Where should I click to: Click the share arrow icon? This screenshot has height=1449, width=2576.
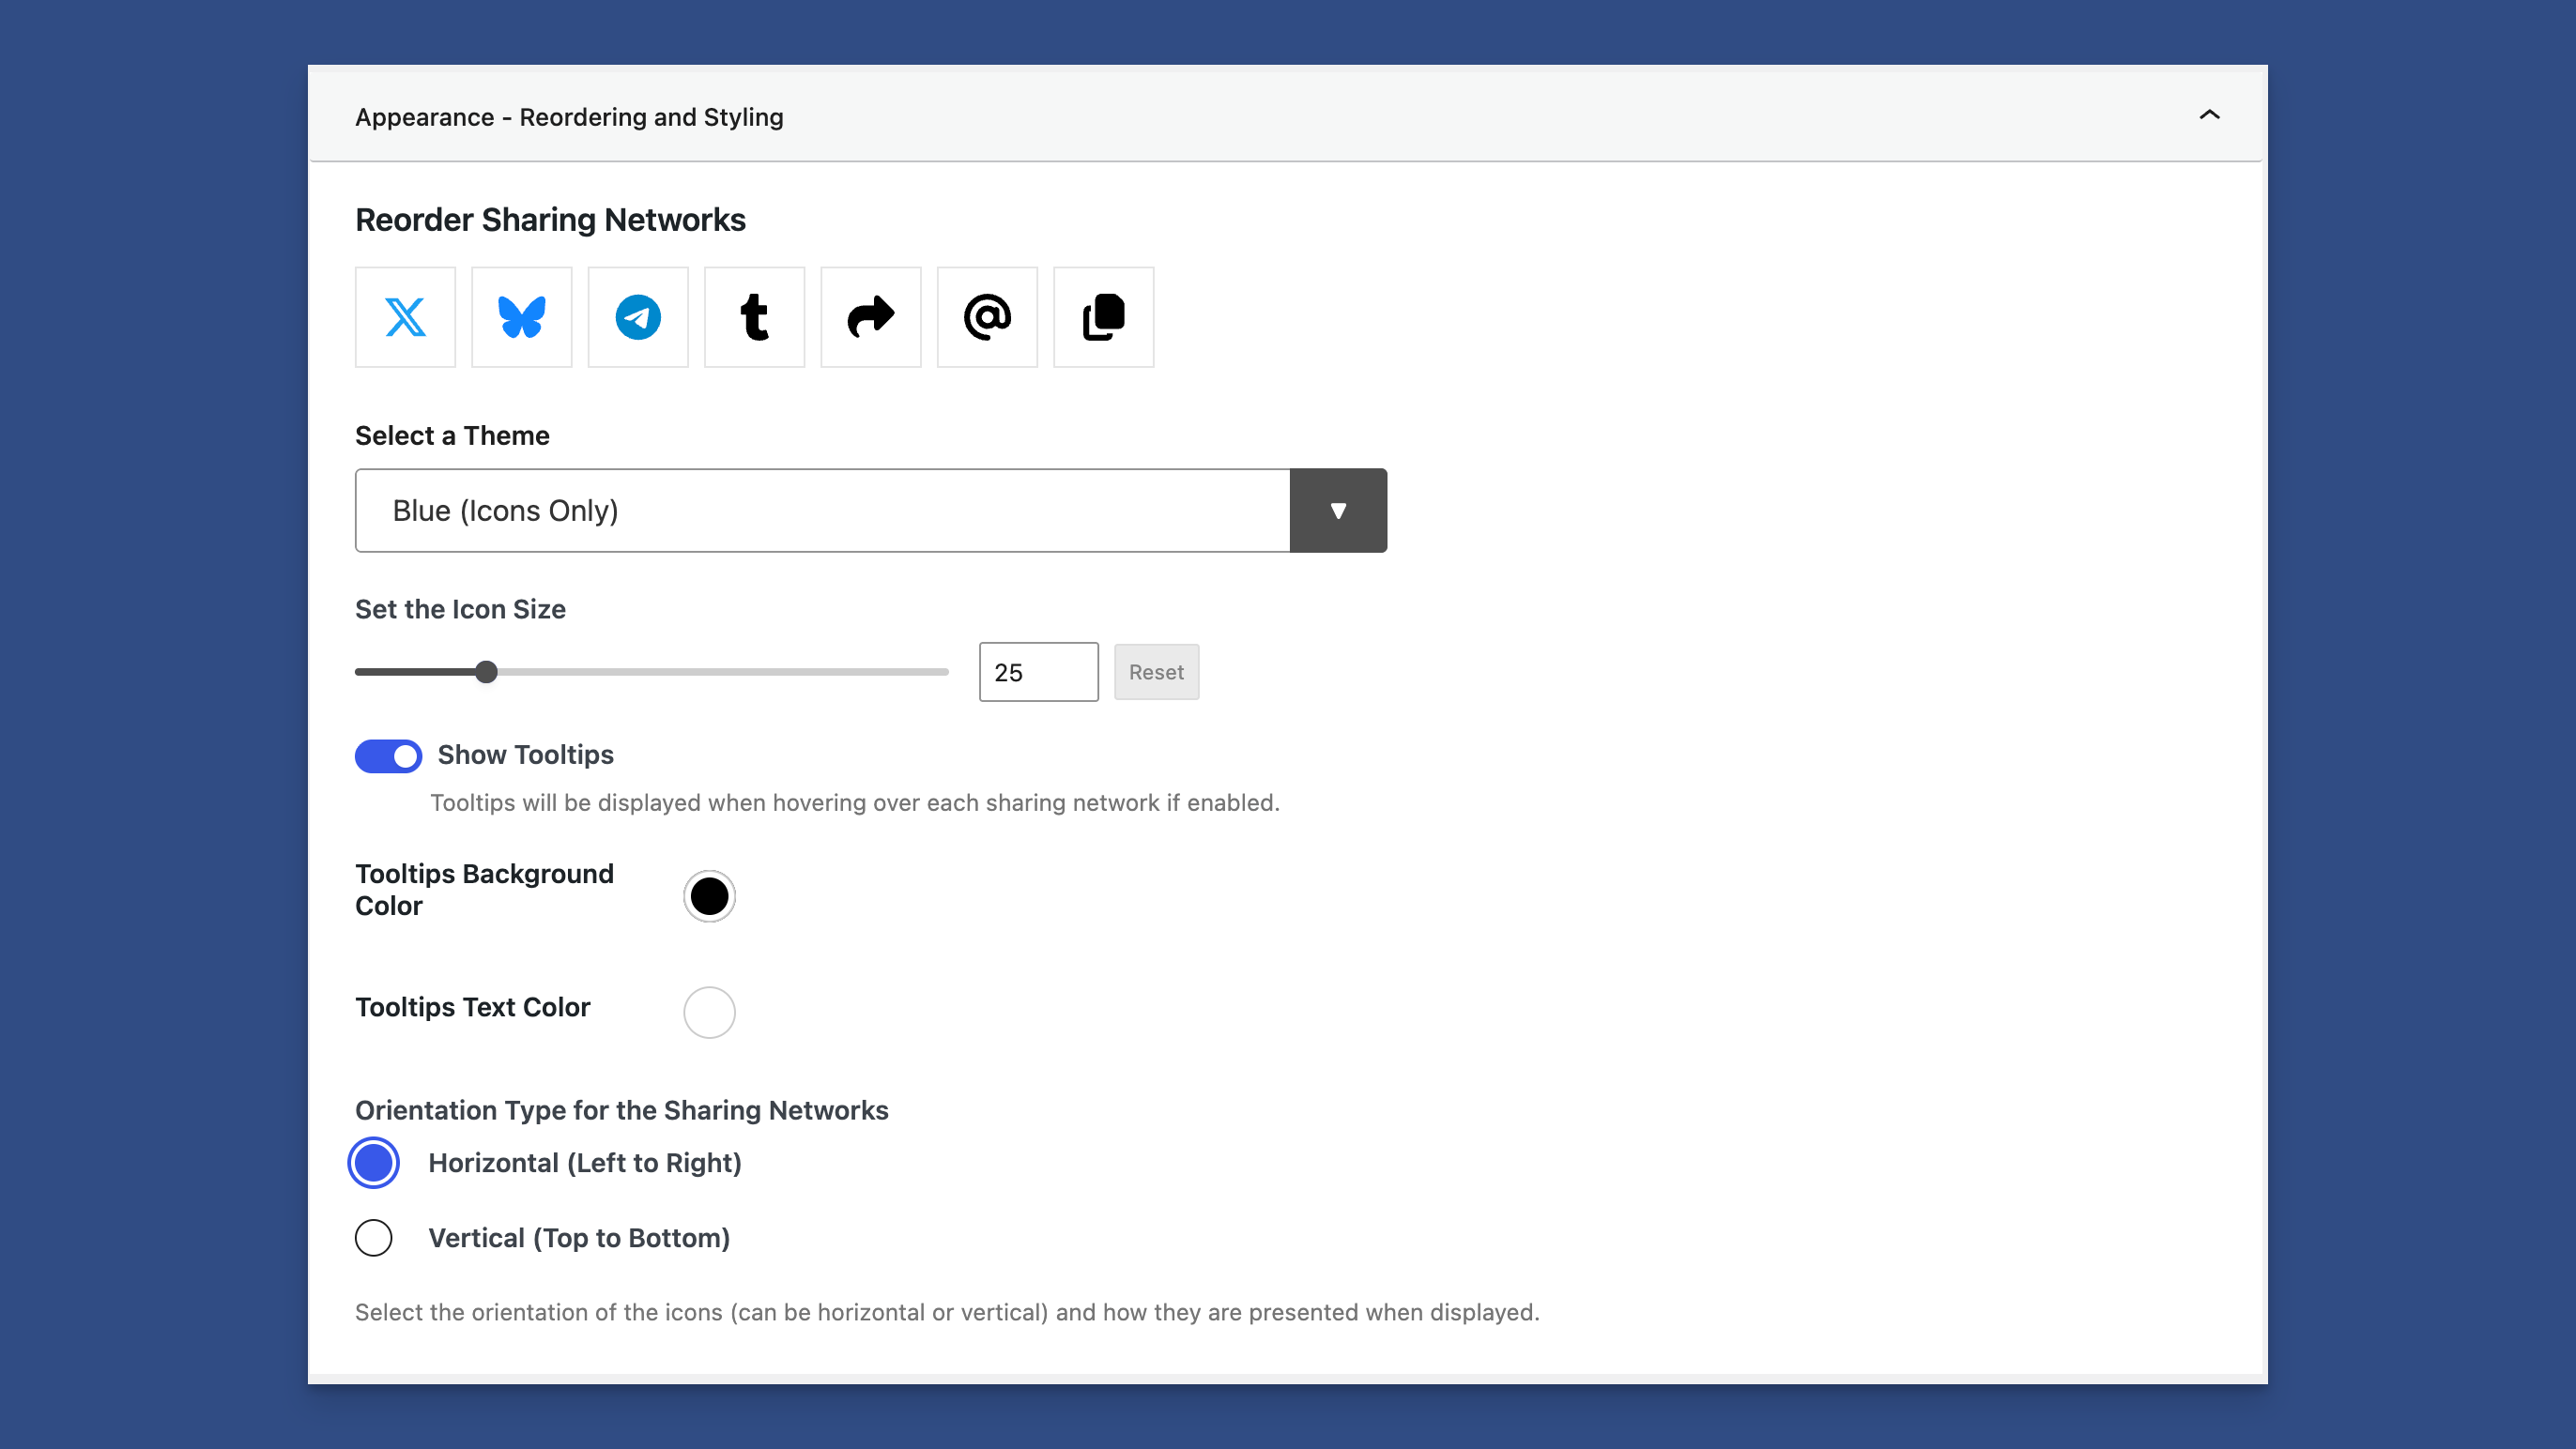pos(870,317)
